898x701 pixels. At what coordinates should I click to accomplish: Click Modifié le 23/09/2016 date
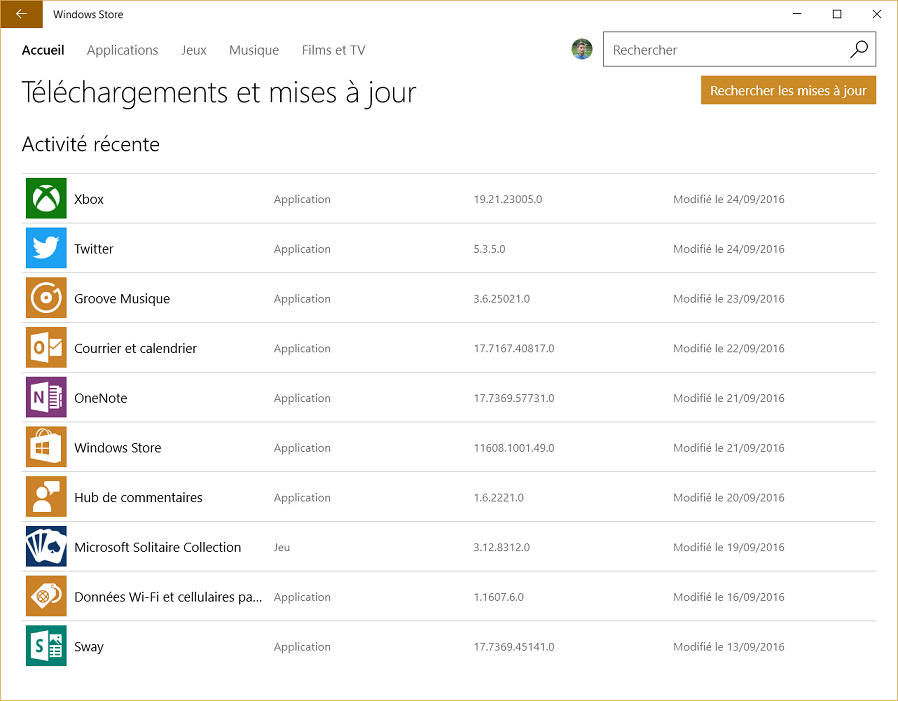(x=728, y=298)
